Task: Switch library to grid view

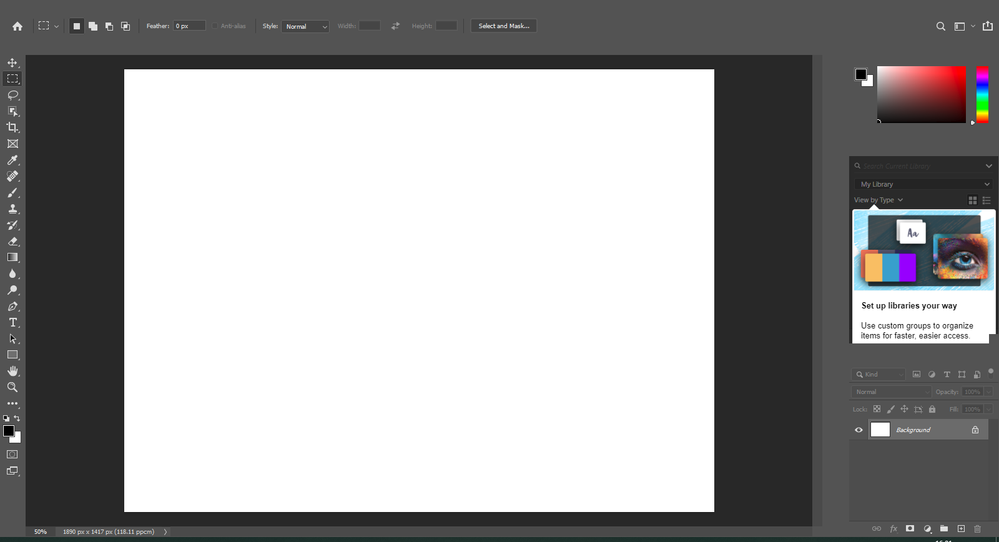Action: coord(972,200)
